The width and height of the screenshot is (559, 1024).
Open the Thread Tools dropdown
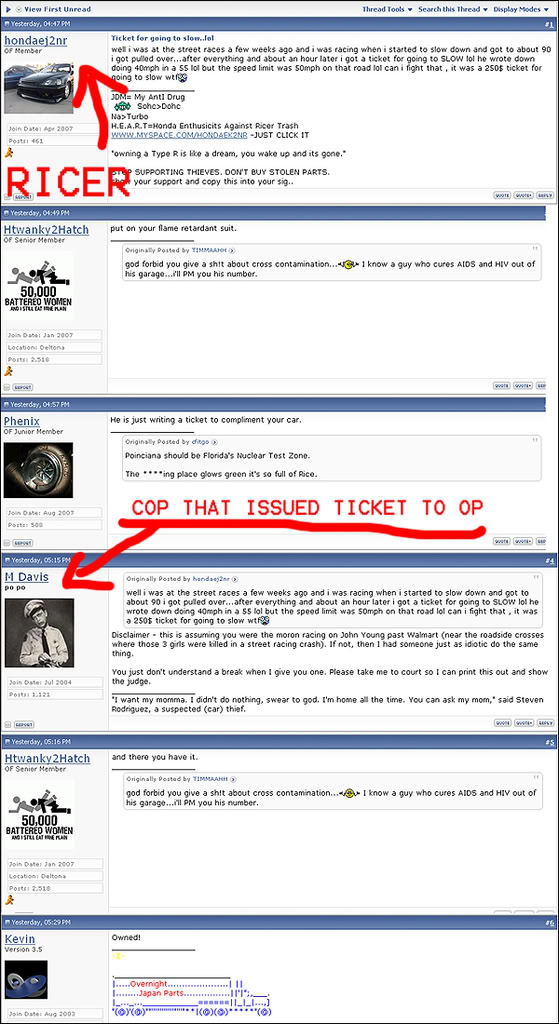(x=388, y=9)
